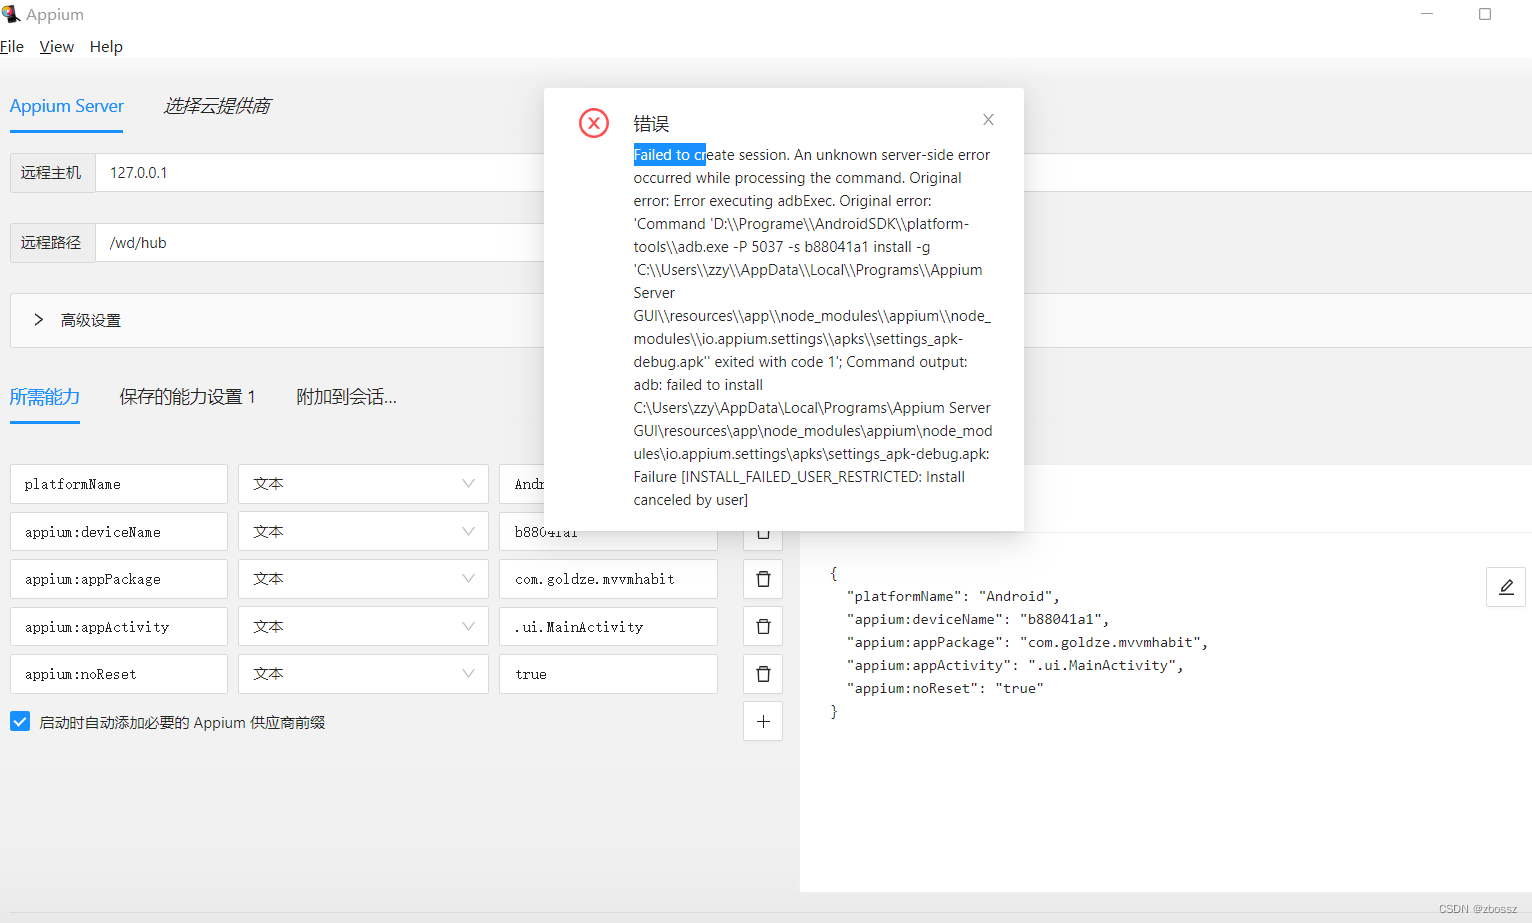Delete the appium:noReset capability row
The height and width of the screenshot is (923, 1532).
(763, 674)
